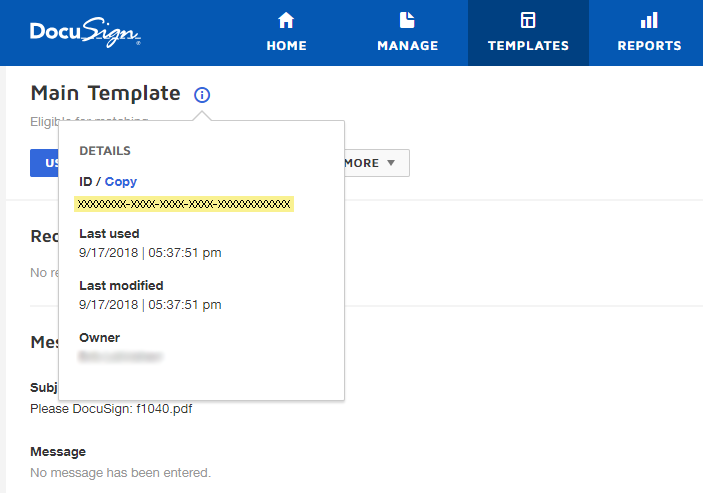Click the Reports bar chart icon
Viewport: 703px width, 493px height.
[649, 20]
